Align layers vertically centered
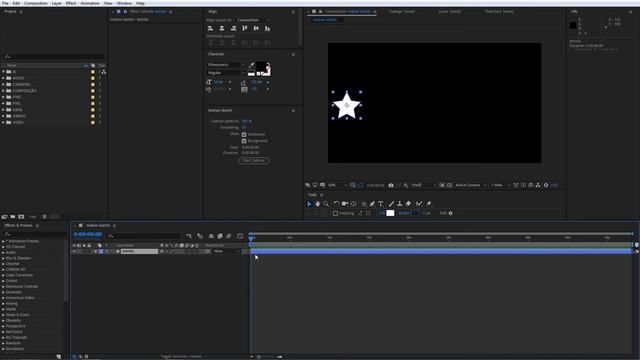 [256, 28]
